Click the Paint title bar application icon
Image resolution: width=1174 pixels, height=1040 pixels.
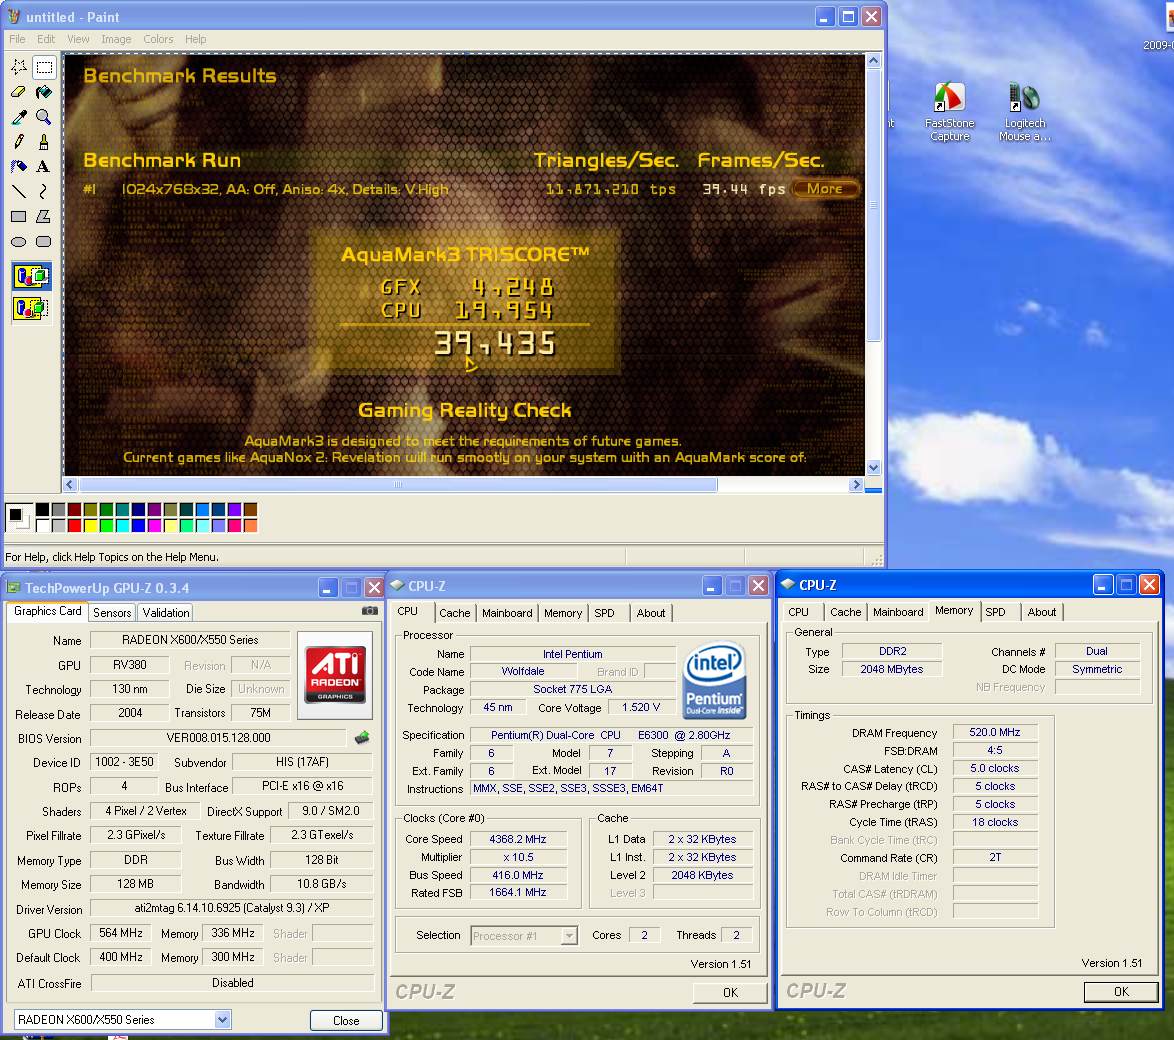(14, 16)
